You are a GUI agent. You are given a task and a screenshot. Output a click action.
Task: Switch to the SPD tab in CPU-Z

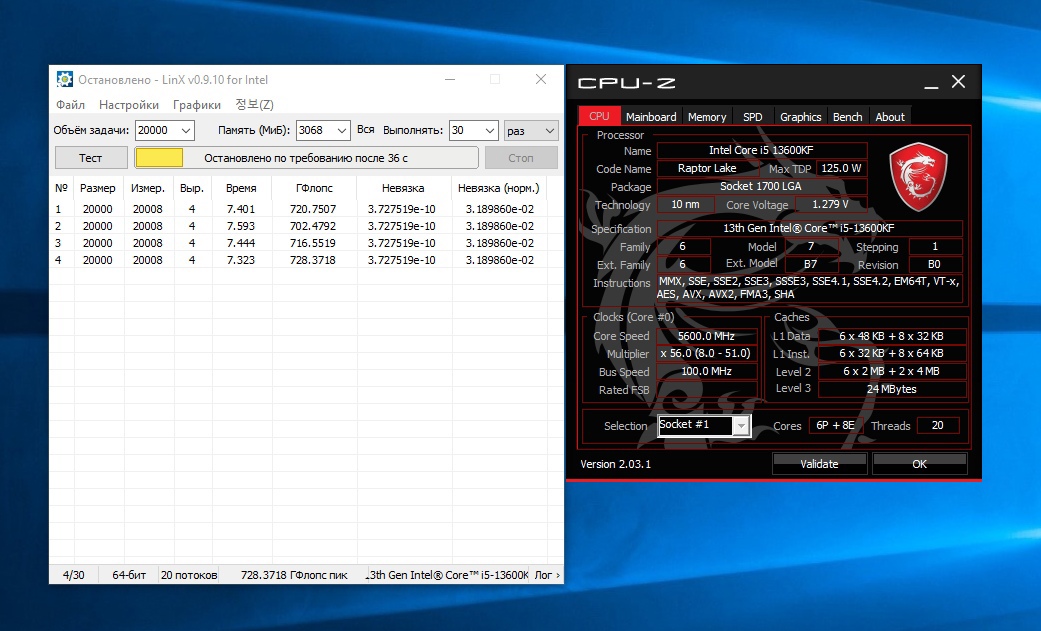752,116
